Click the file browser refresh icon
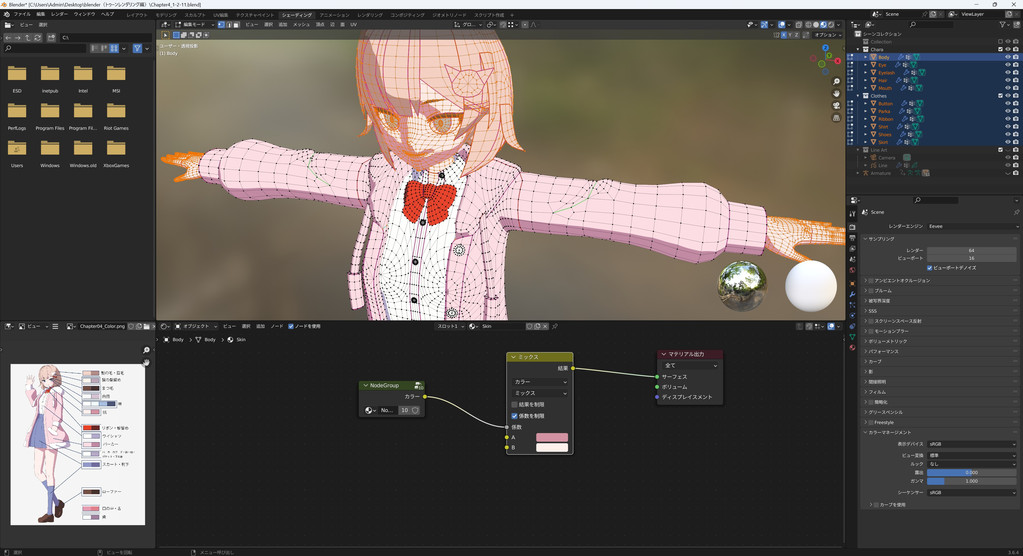 [x=38, y=37]
